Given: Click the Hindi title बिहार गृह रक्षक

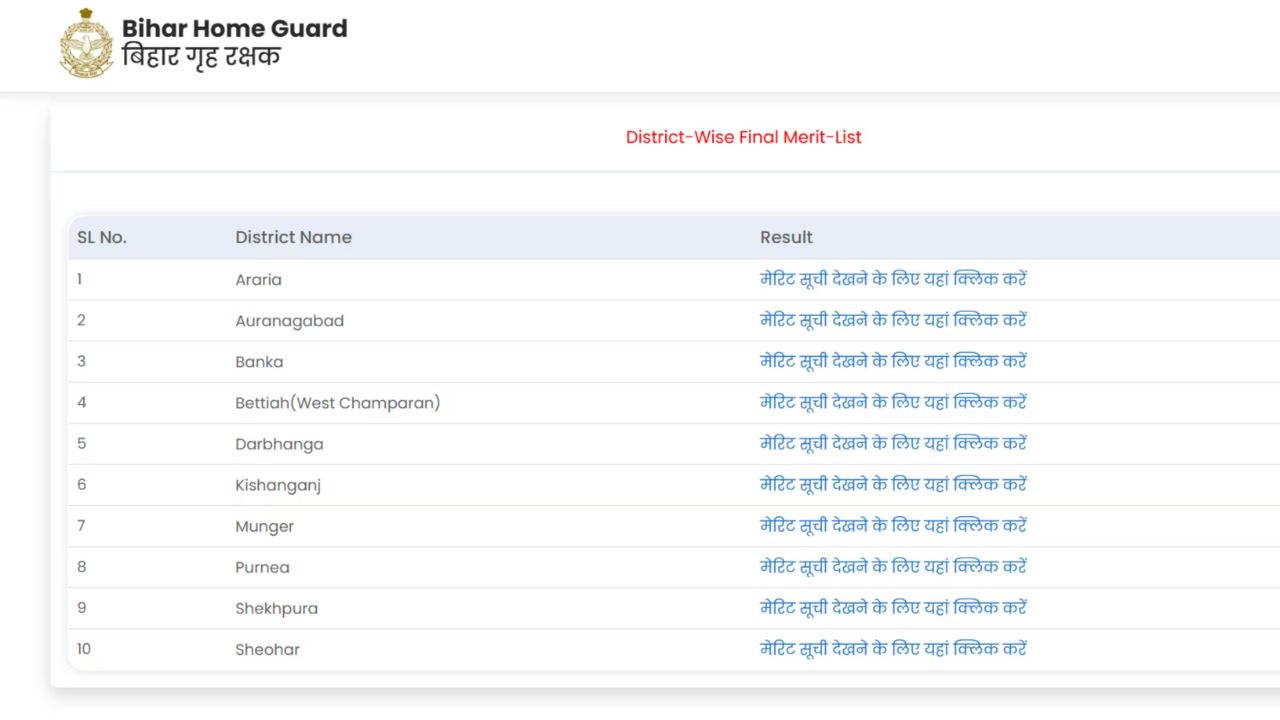Looking at the screenshot, I should tap(201, 57).
